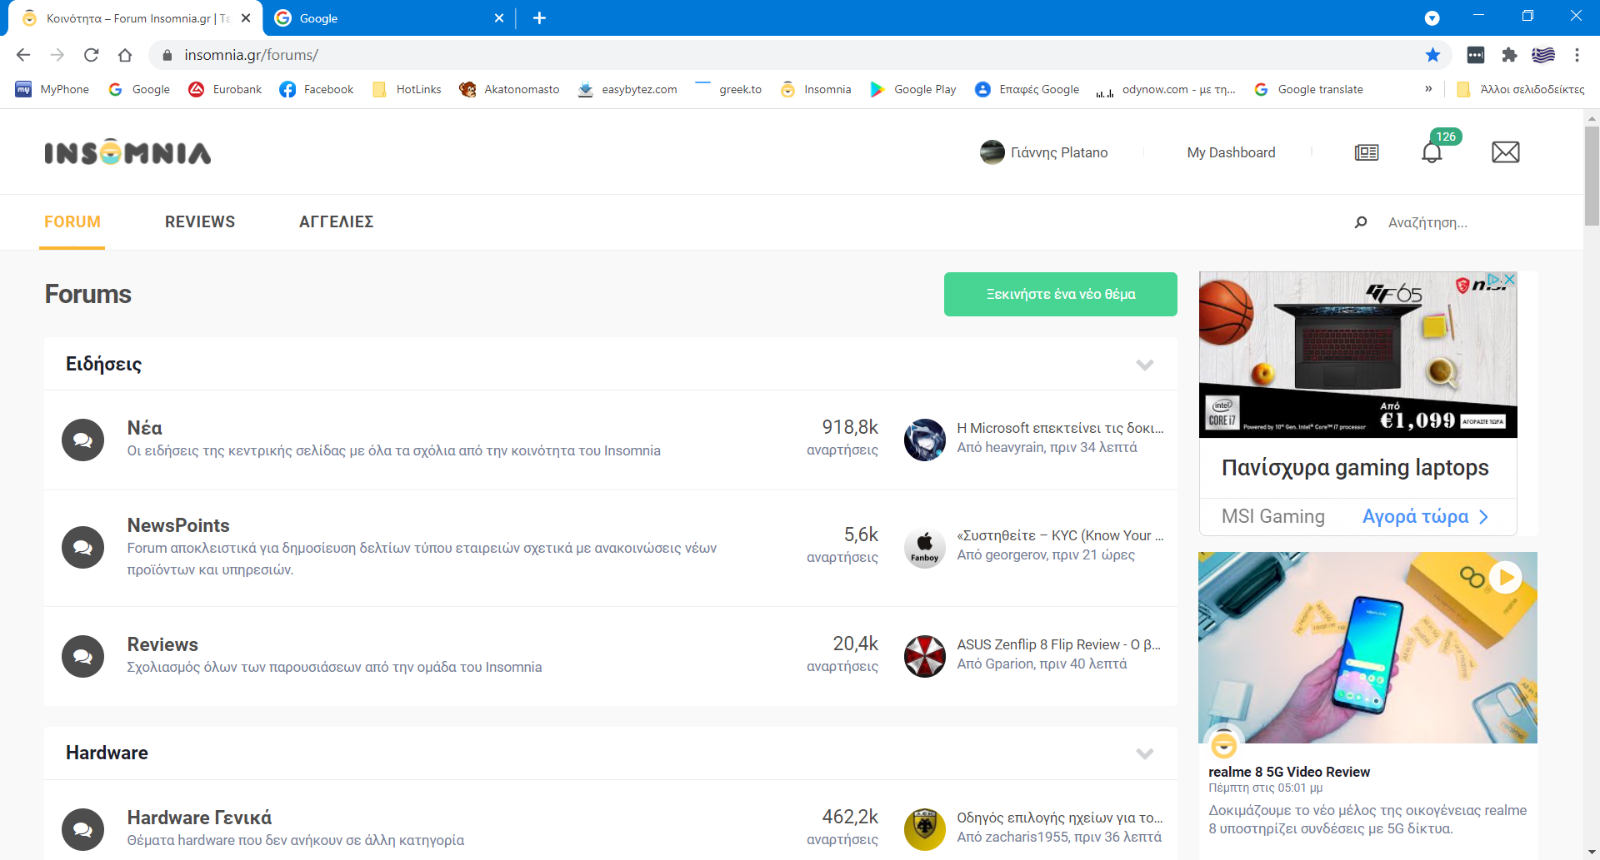Switch to the Google browser tab
Viewport: 1600px width, 860px height.
[x=390, y=18]
